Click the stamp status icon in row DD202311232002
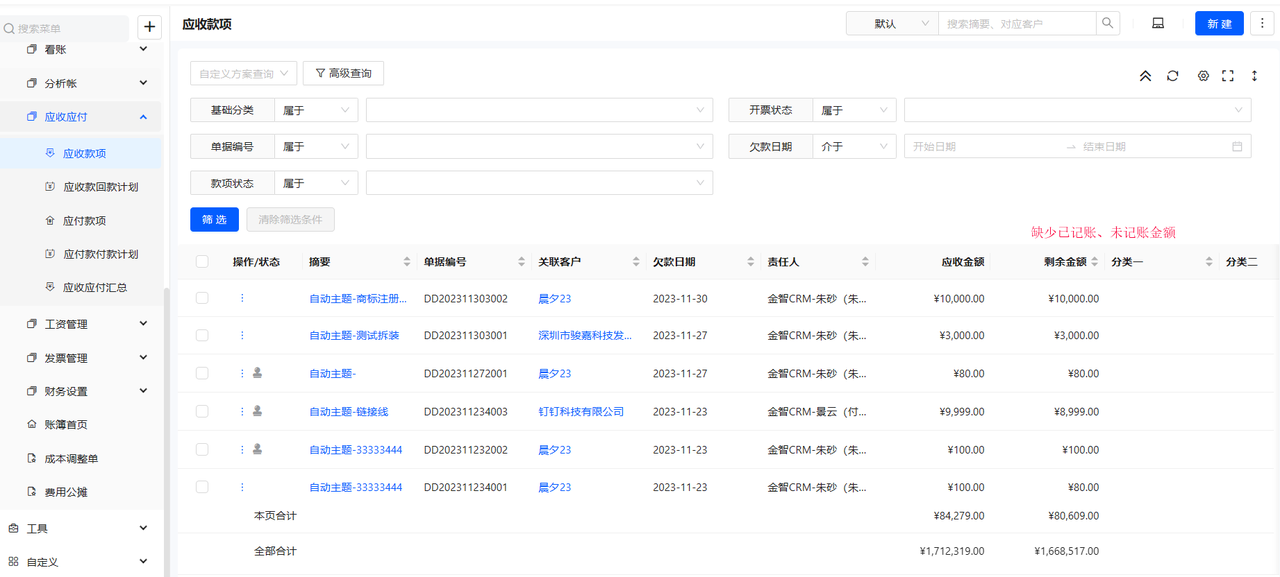The width and height of the screenshot is (1280, 577). click(x=257, y=449)
